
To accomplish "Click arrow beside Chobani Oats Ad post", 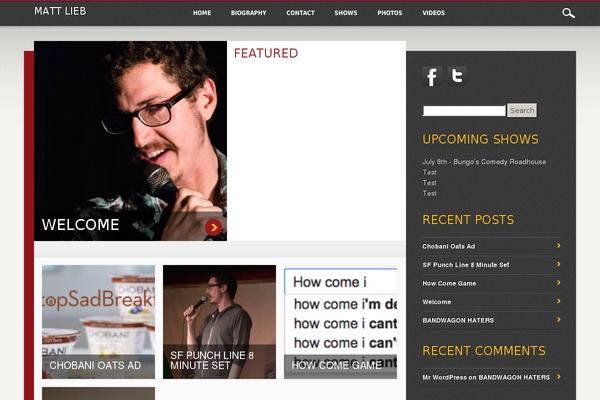I will coord(559,246).
